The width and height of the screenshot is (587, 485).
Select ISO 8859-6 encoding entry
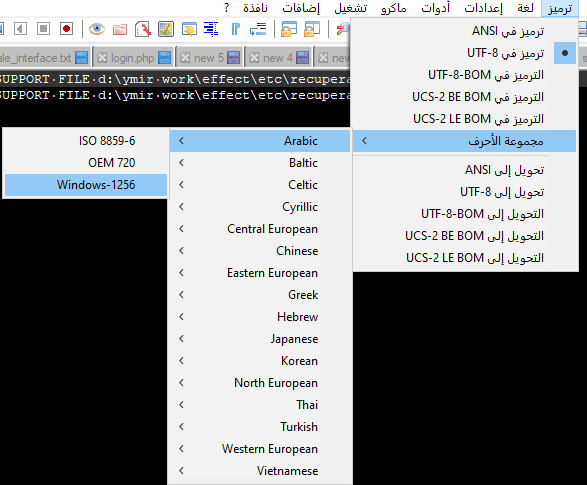86,141
